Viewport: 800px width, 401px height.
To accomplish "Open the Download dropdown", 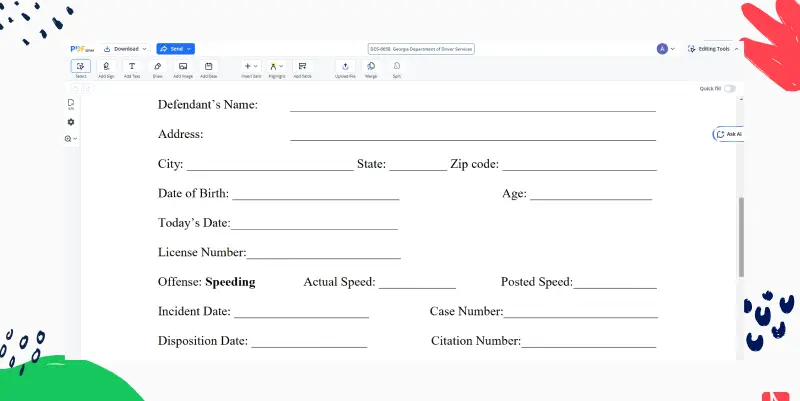I will [125, 49].
